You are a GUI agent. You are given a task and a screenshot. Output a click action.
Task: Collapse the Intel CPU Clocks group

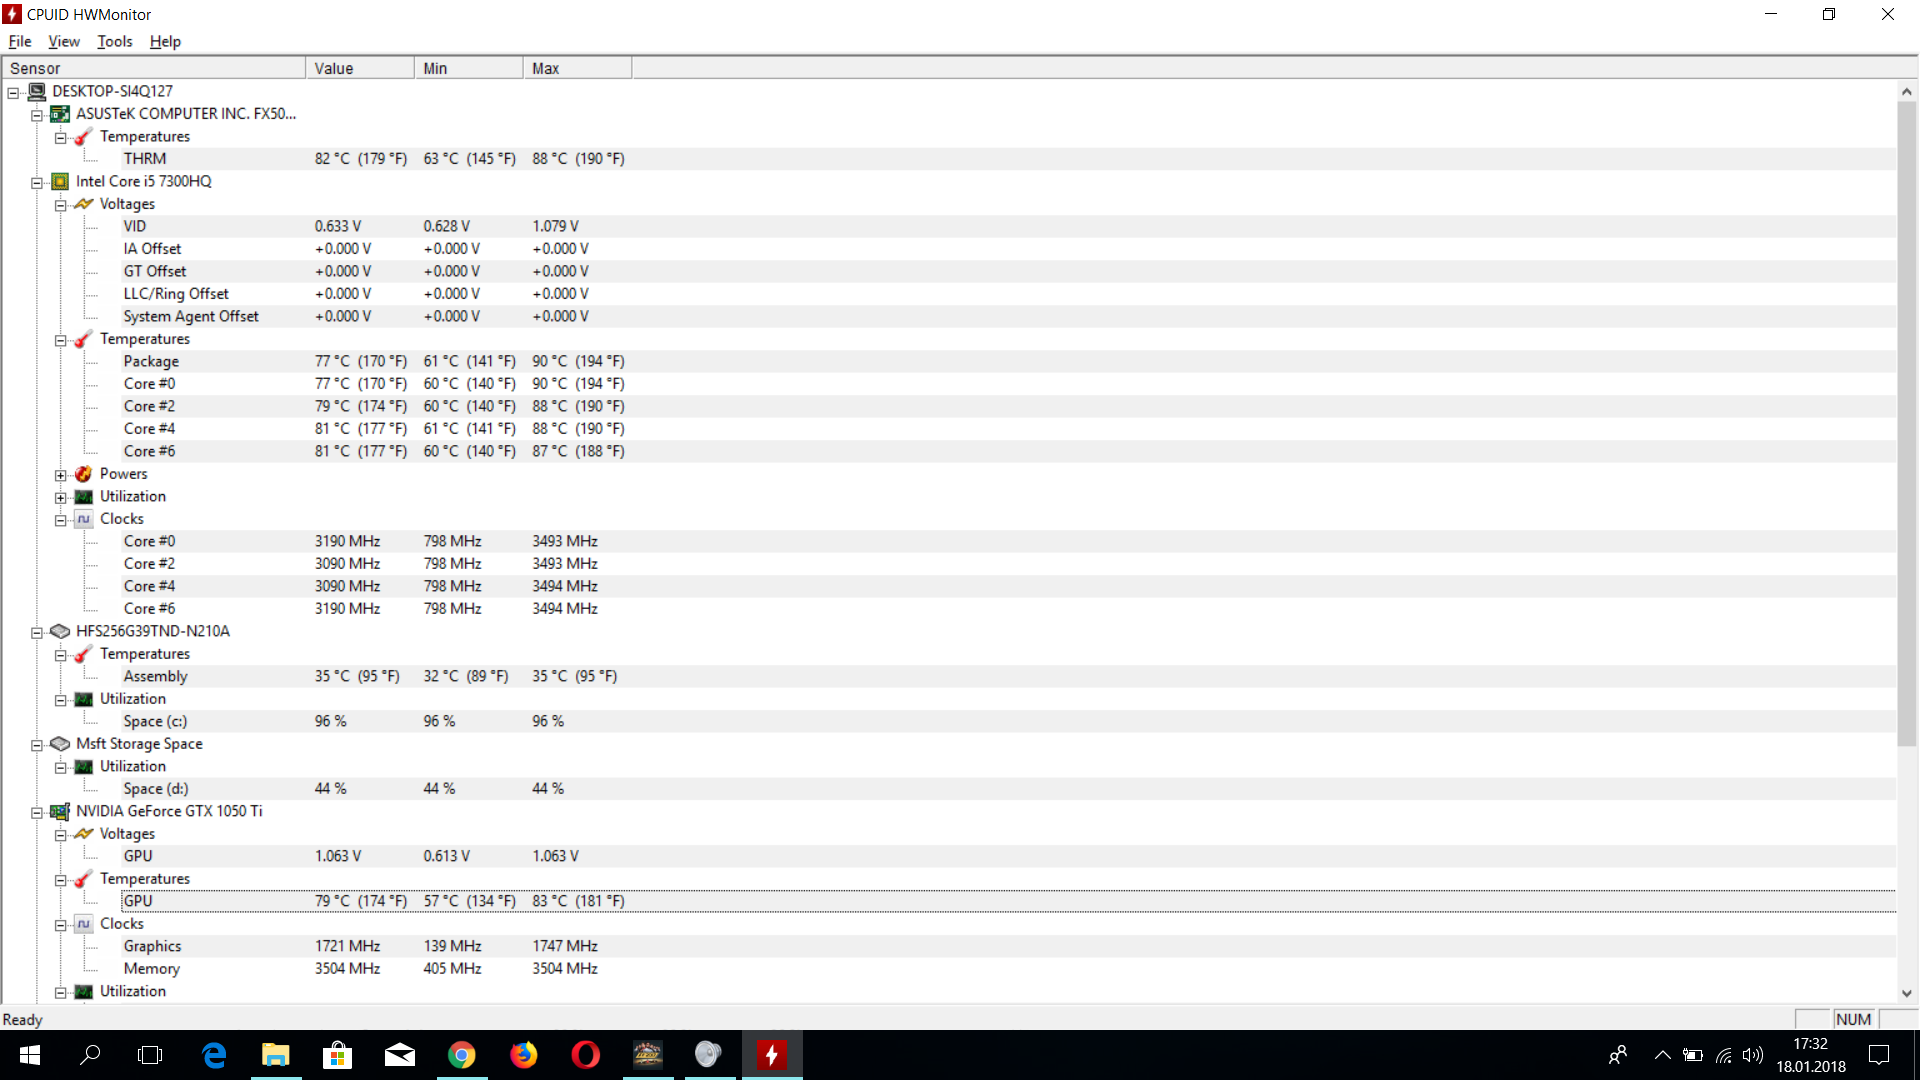tap(61, 520)
